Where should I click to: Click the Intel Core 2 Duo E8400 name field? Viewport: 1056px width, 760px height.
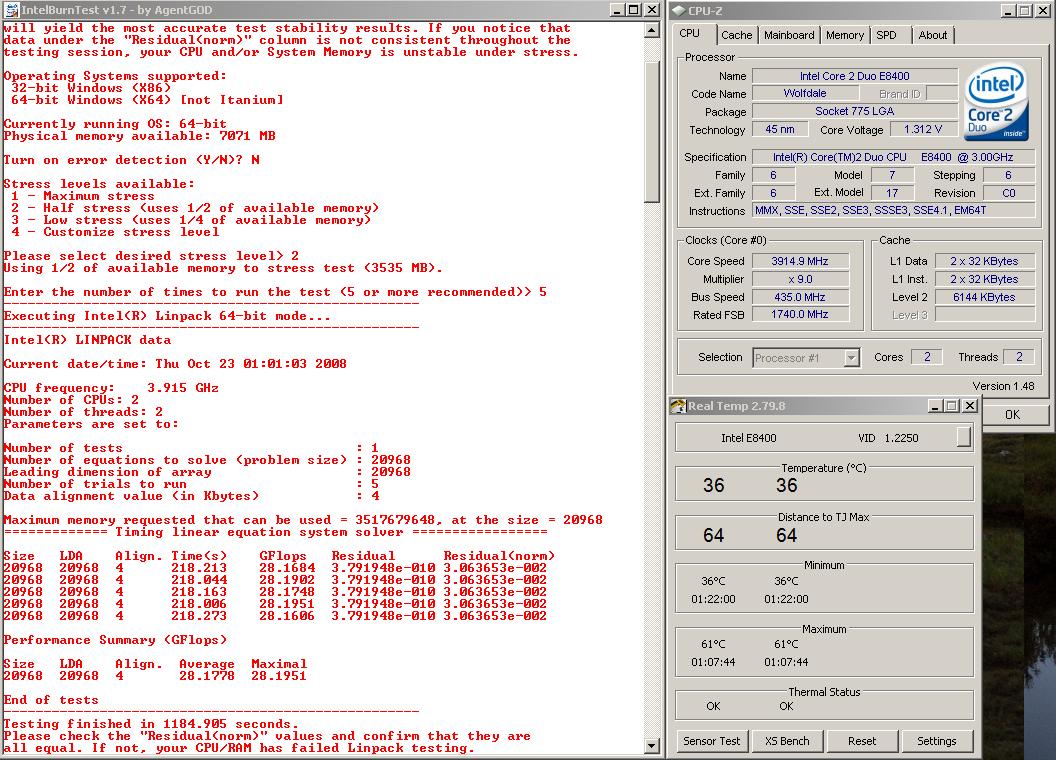point(855,76)
